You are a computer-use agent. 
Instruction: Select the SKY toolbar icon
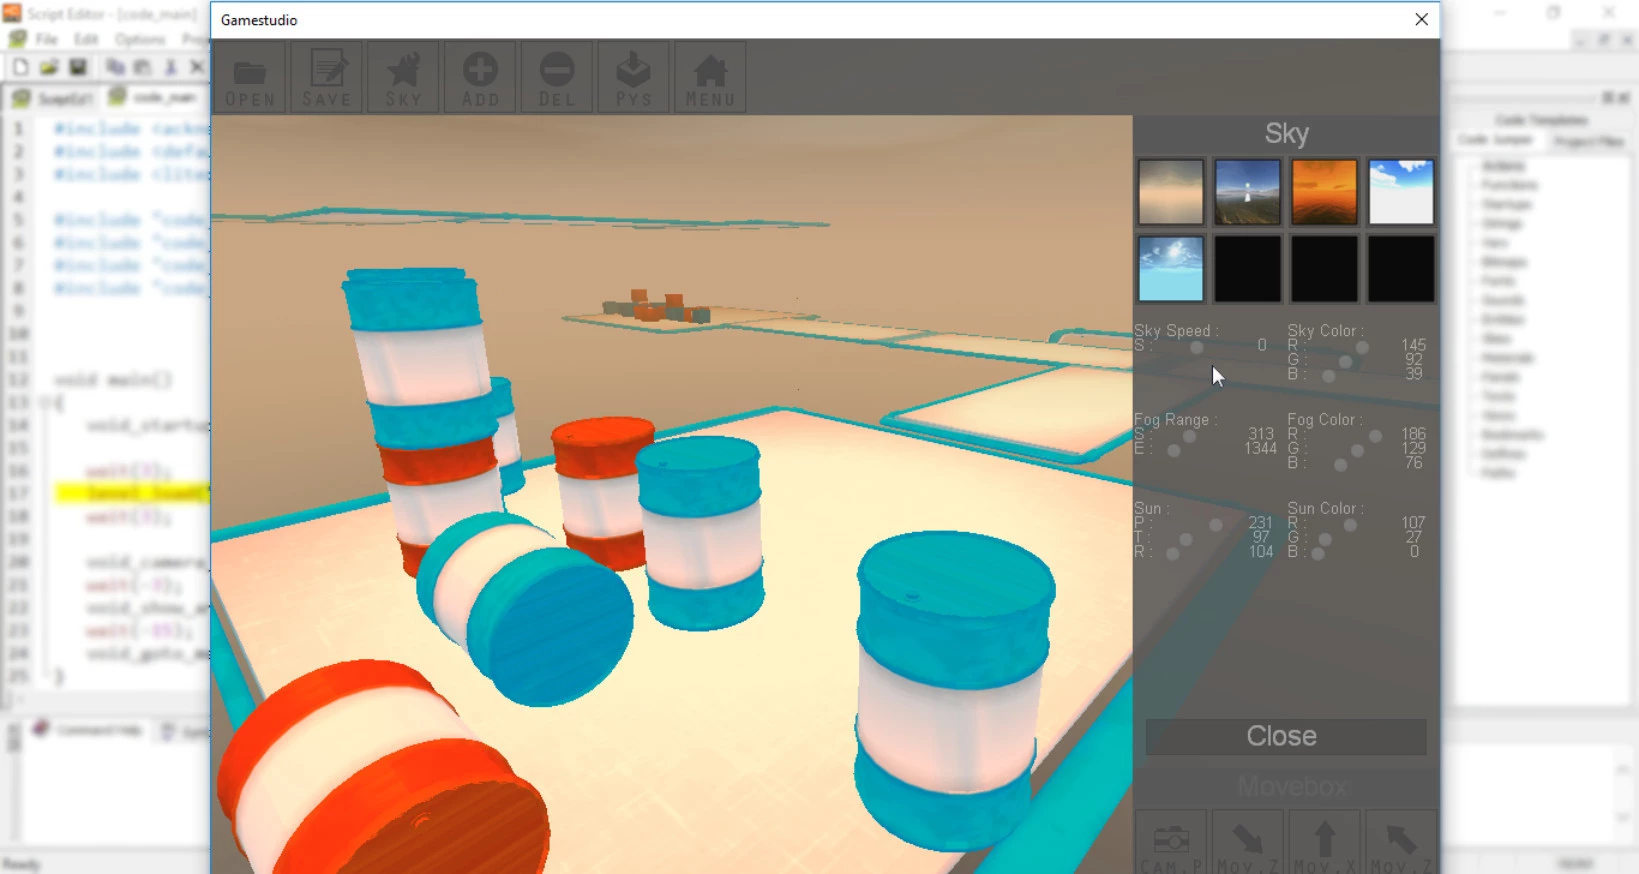pos(404,77)
